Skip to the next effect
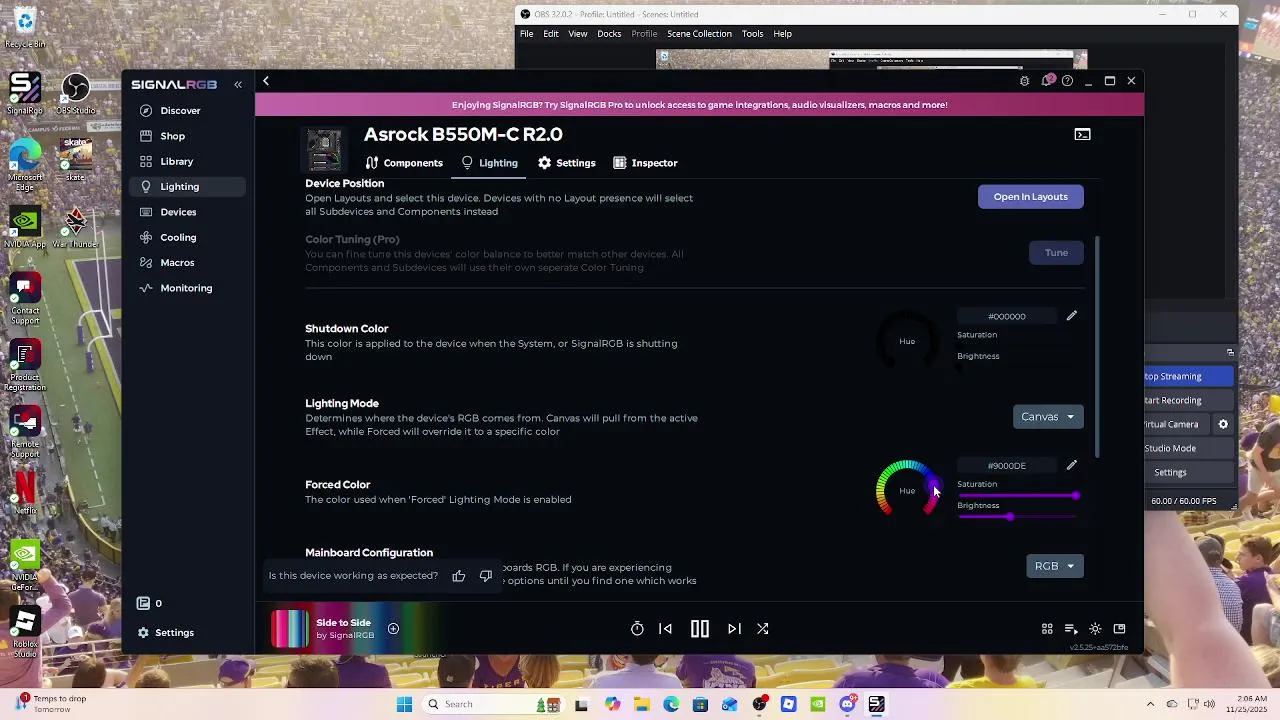Image resolution: width=1280 pixels, height=720 pixels. point(734,629)
